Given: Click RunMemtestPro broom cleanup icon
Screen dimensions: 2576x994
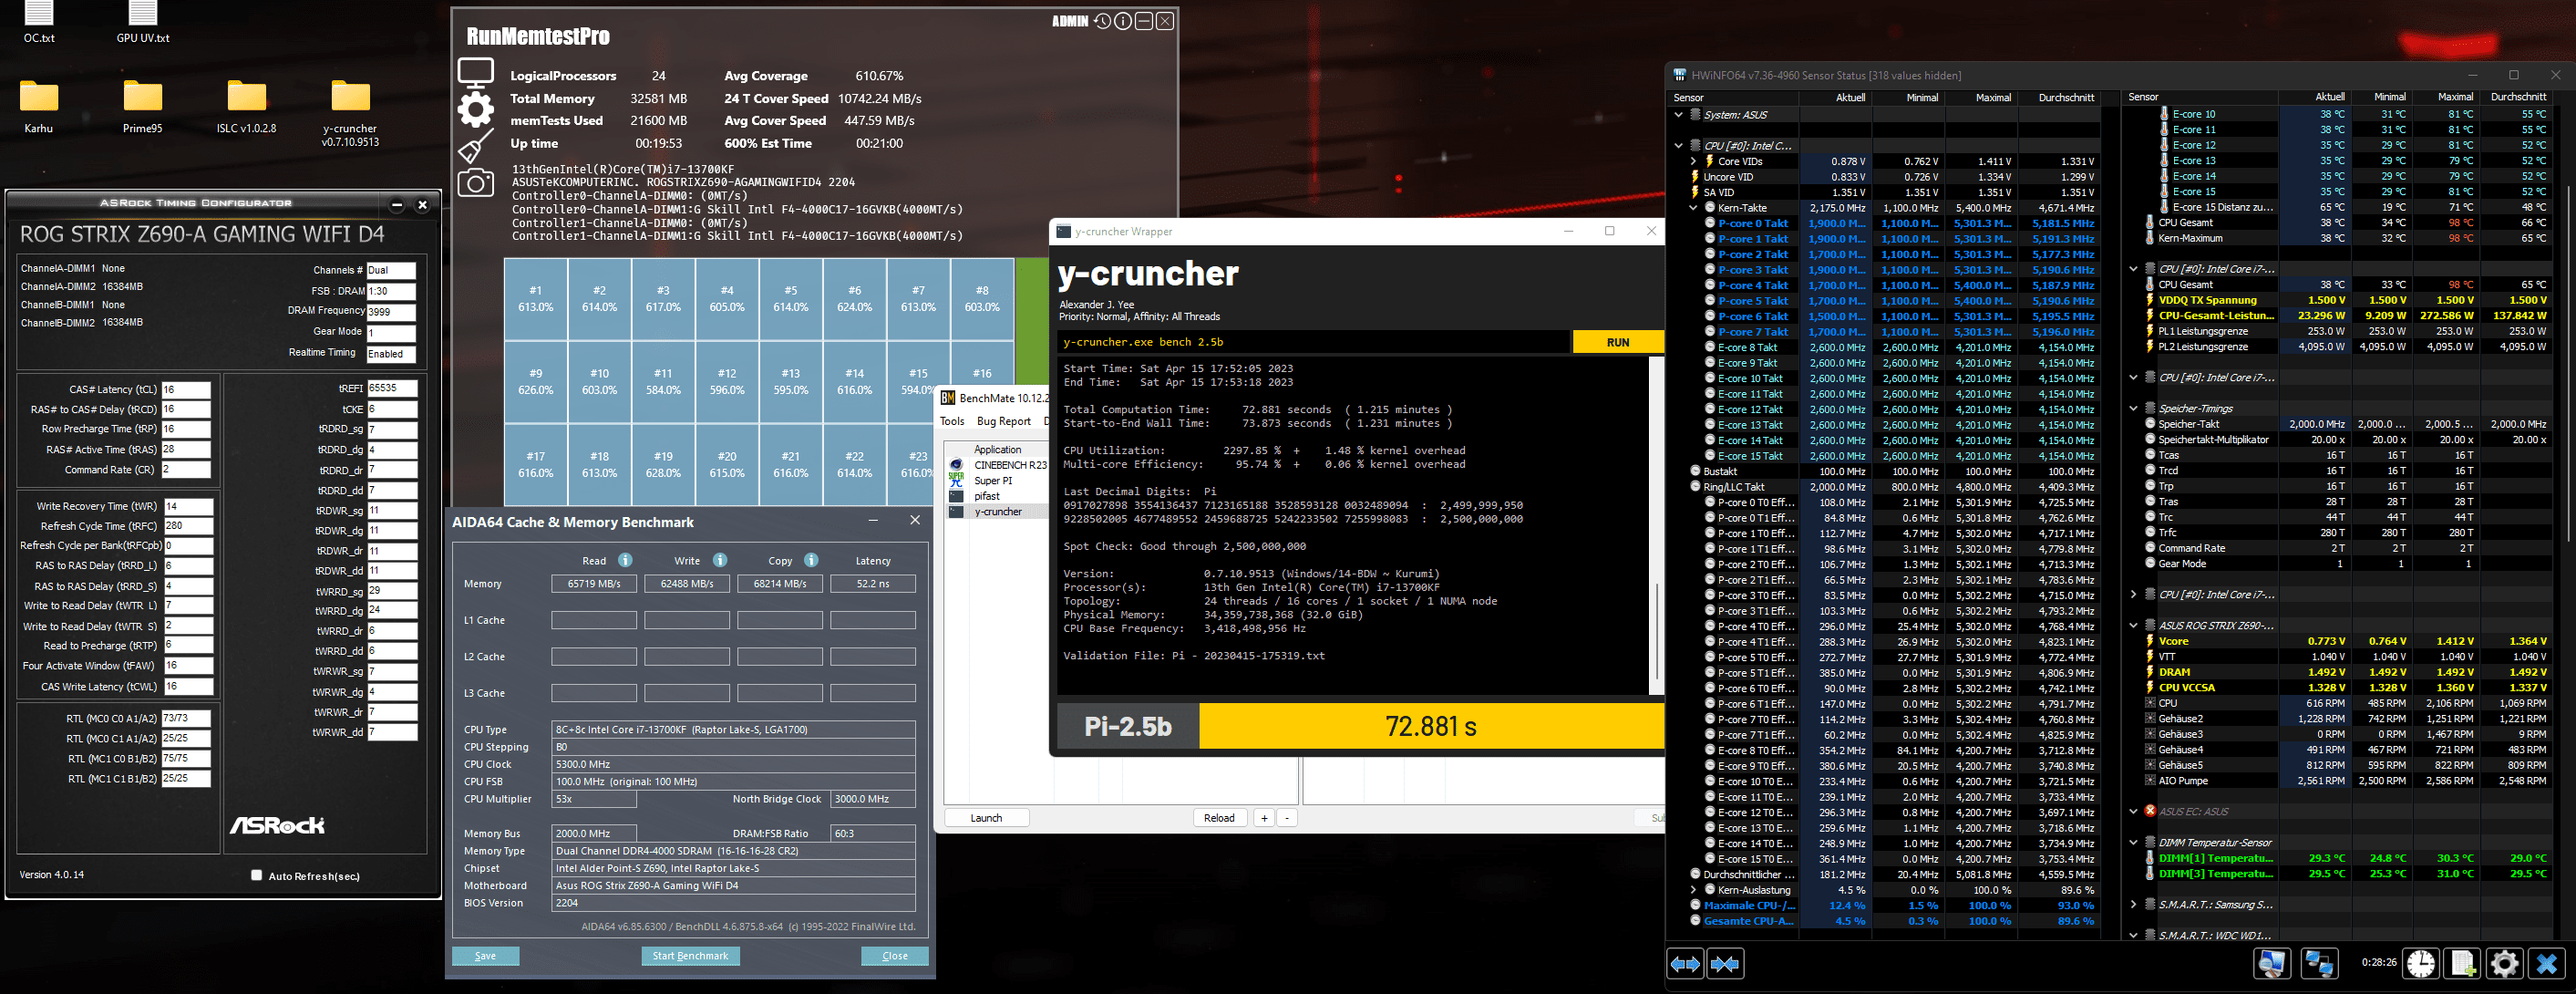Looking at the screenshot, I should tap(475, 146).
